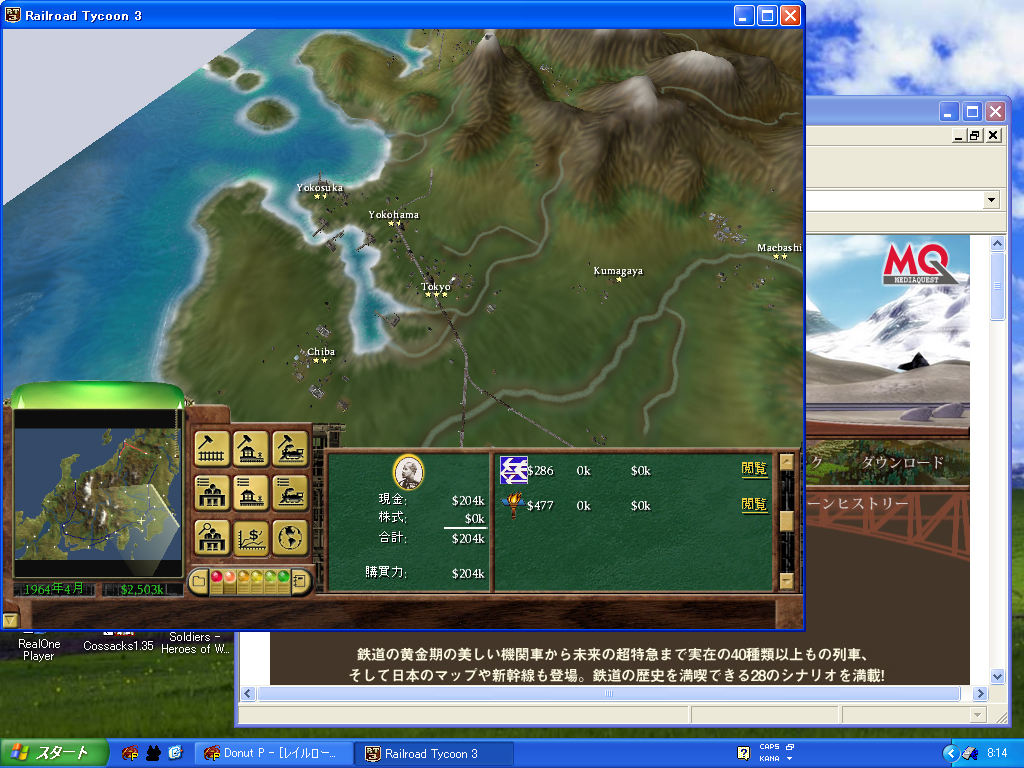Click the MQ MediaQuest logo in browser

(919, 264)
